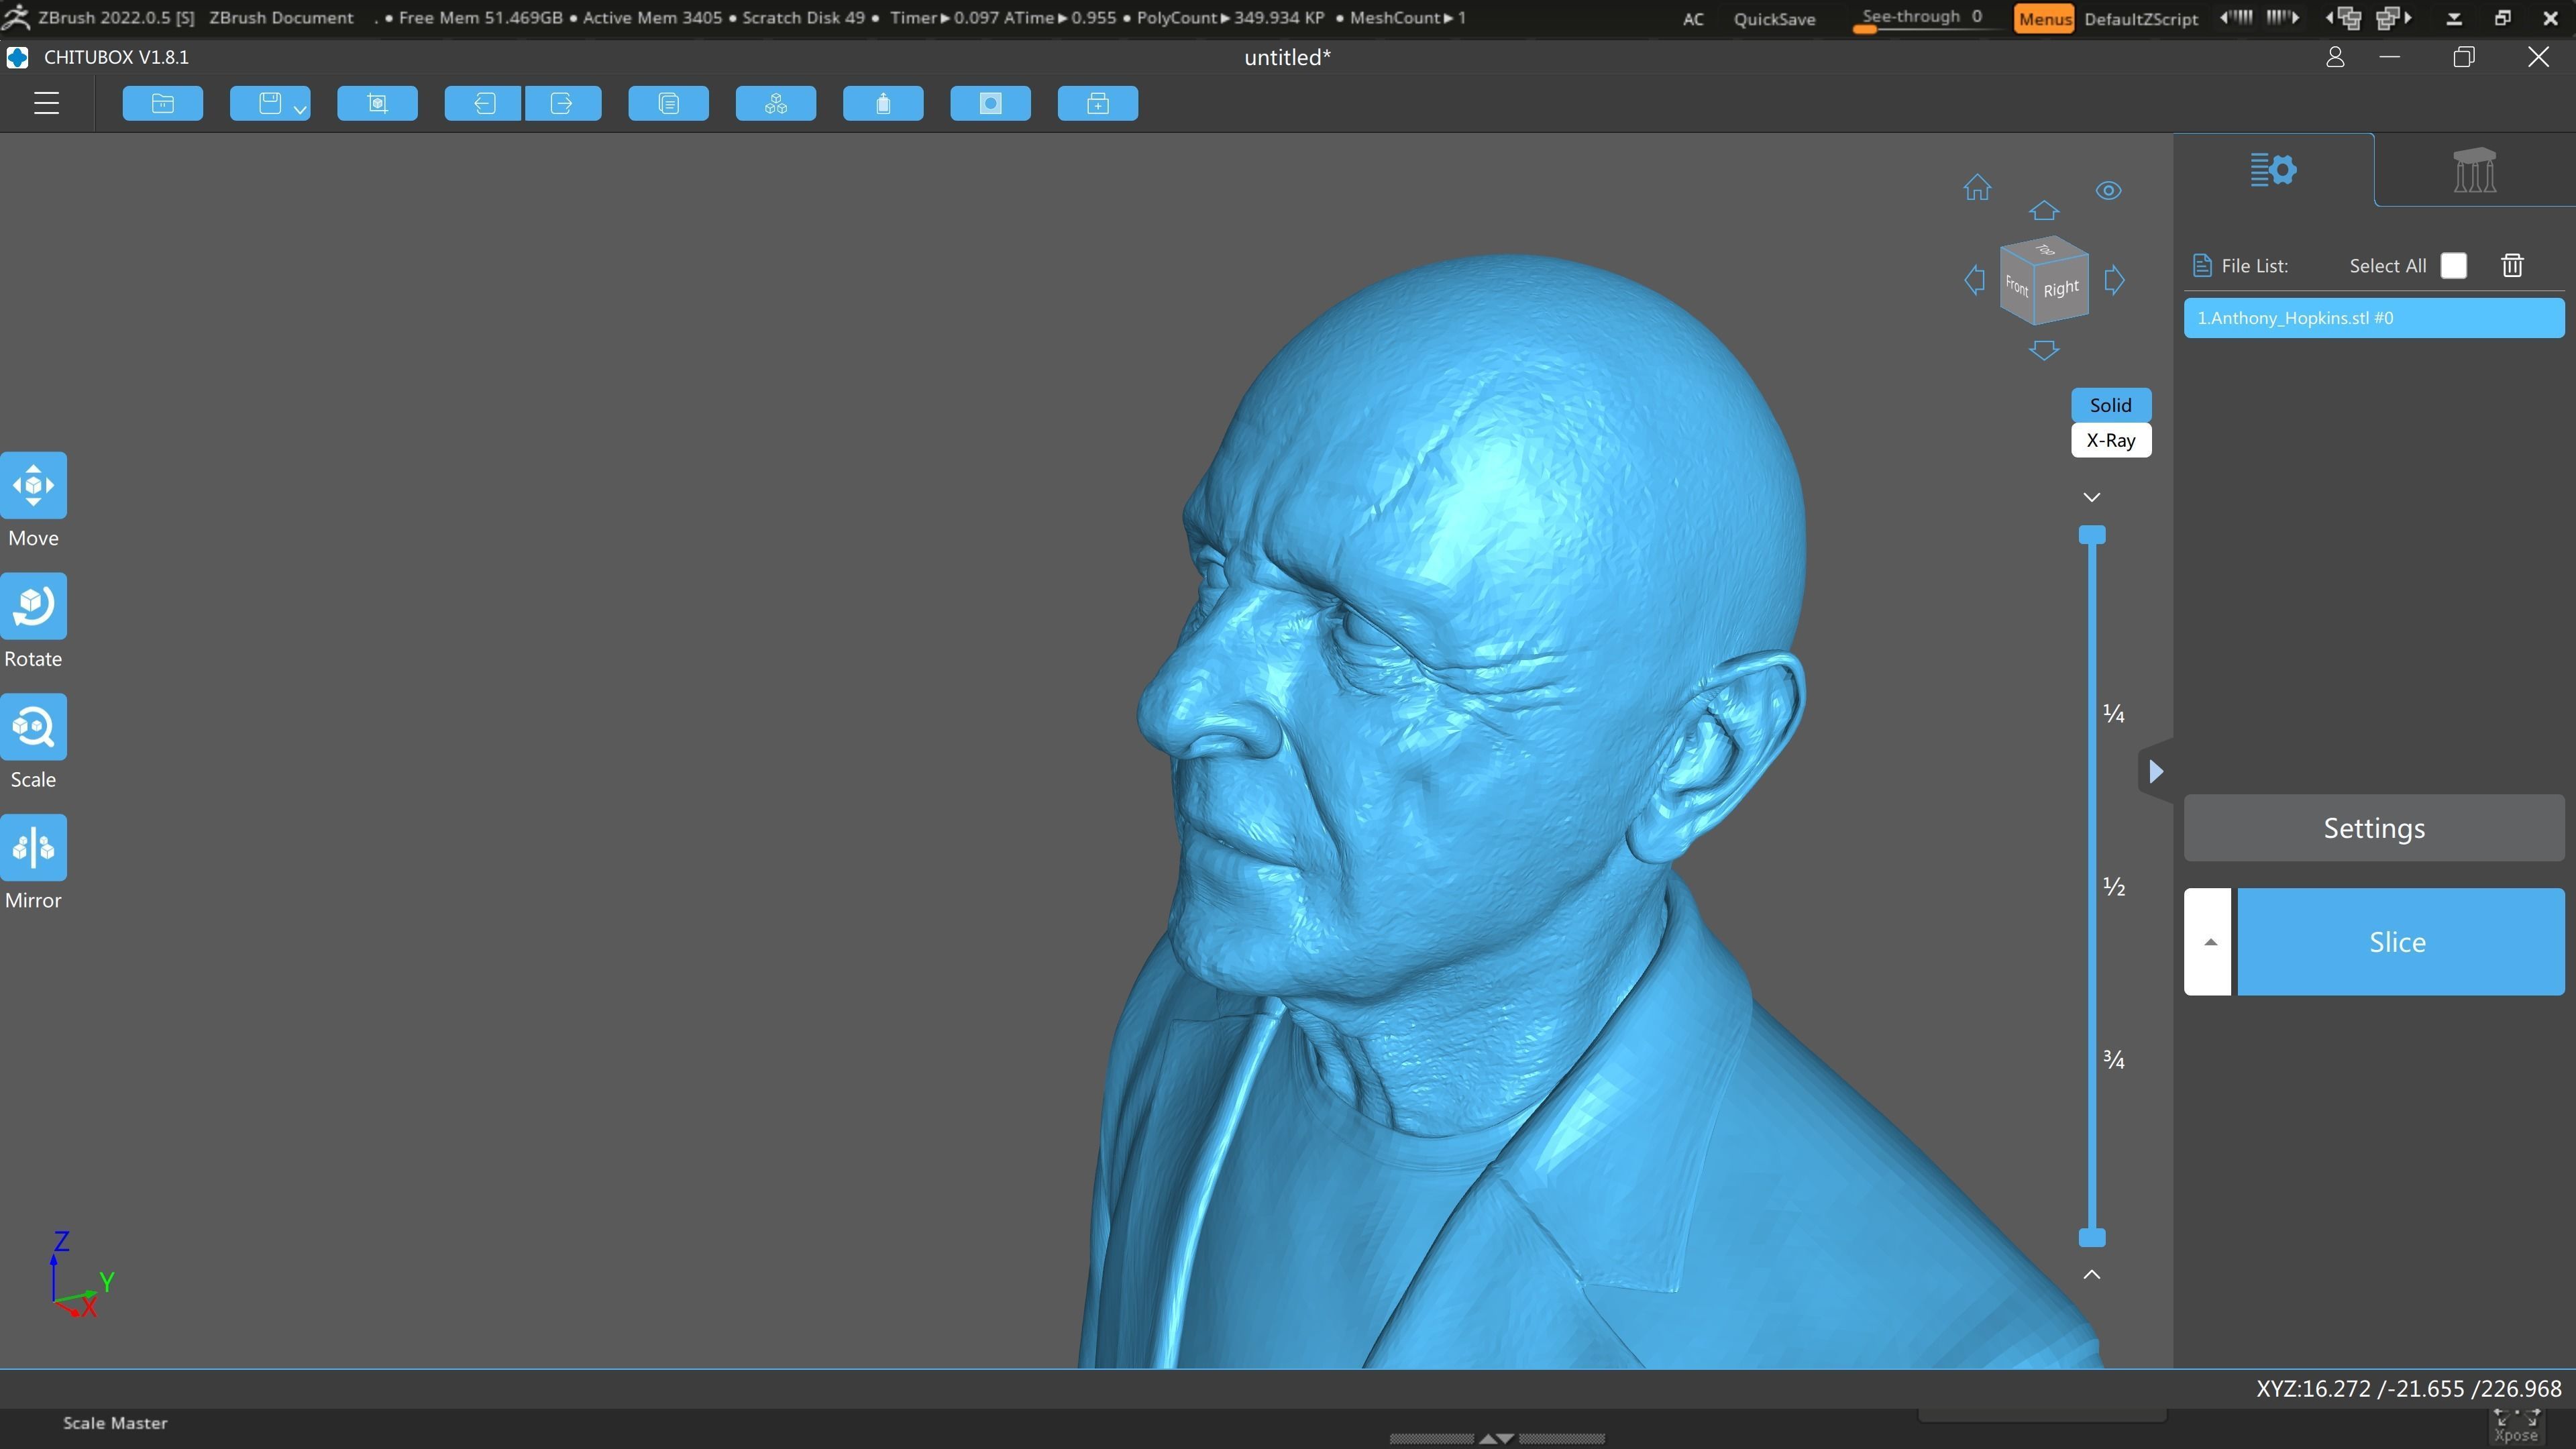Click the Hollow model icon
The height and width of the screenshot is (1449, 2576).
883,103
